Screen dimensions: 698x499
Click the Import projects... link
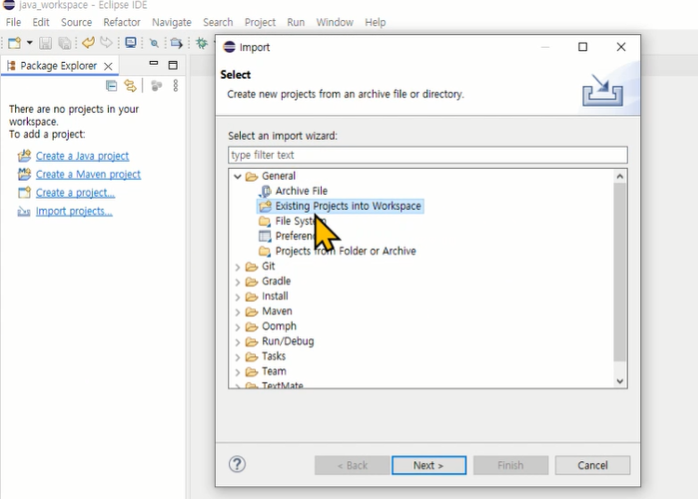(74, 211)
